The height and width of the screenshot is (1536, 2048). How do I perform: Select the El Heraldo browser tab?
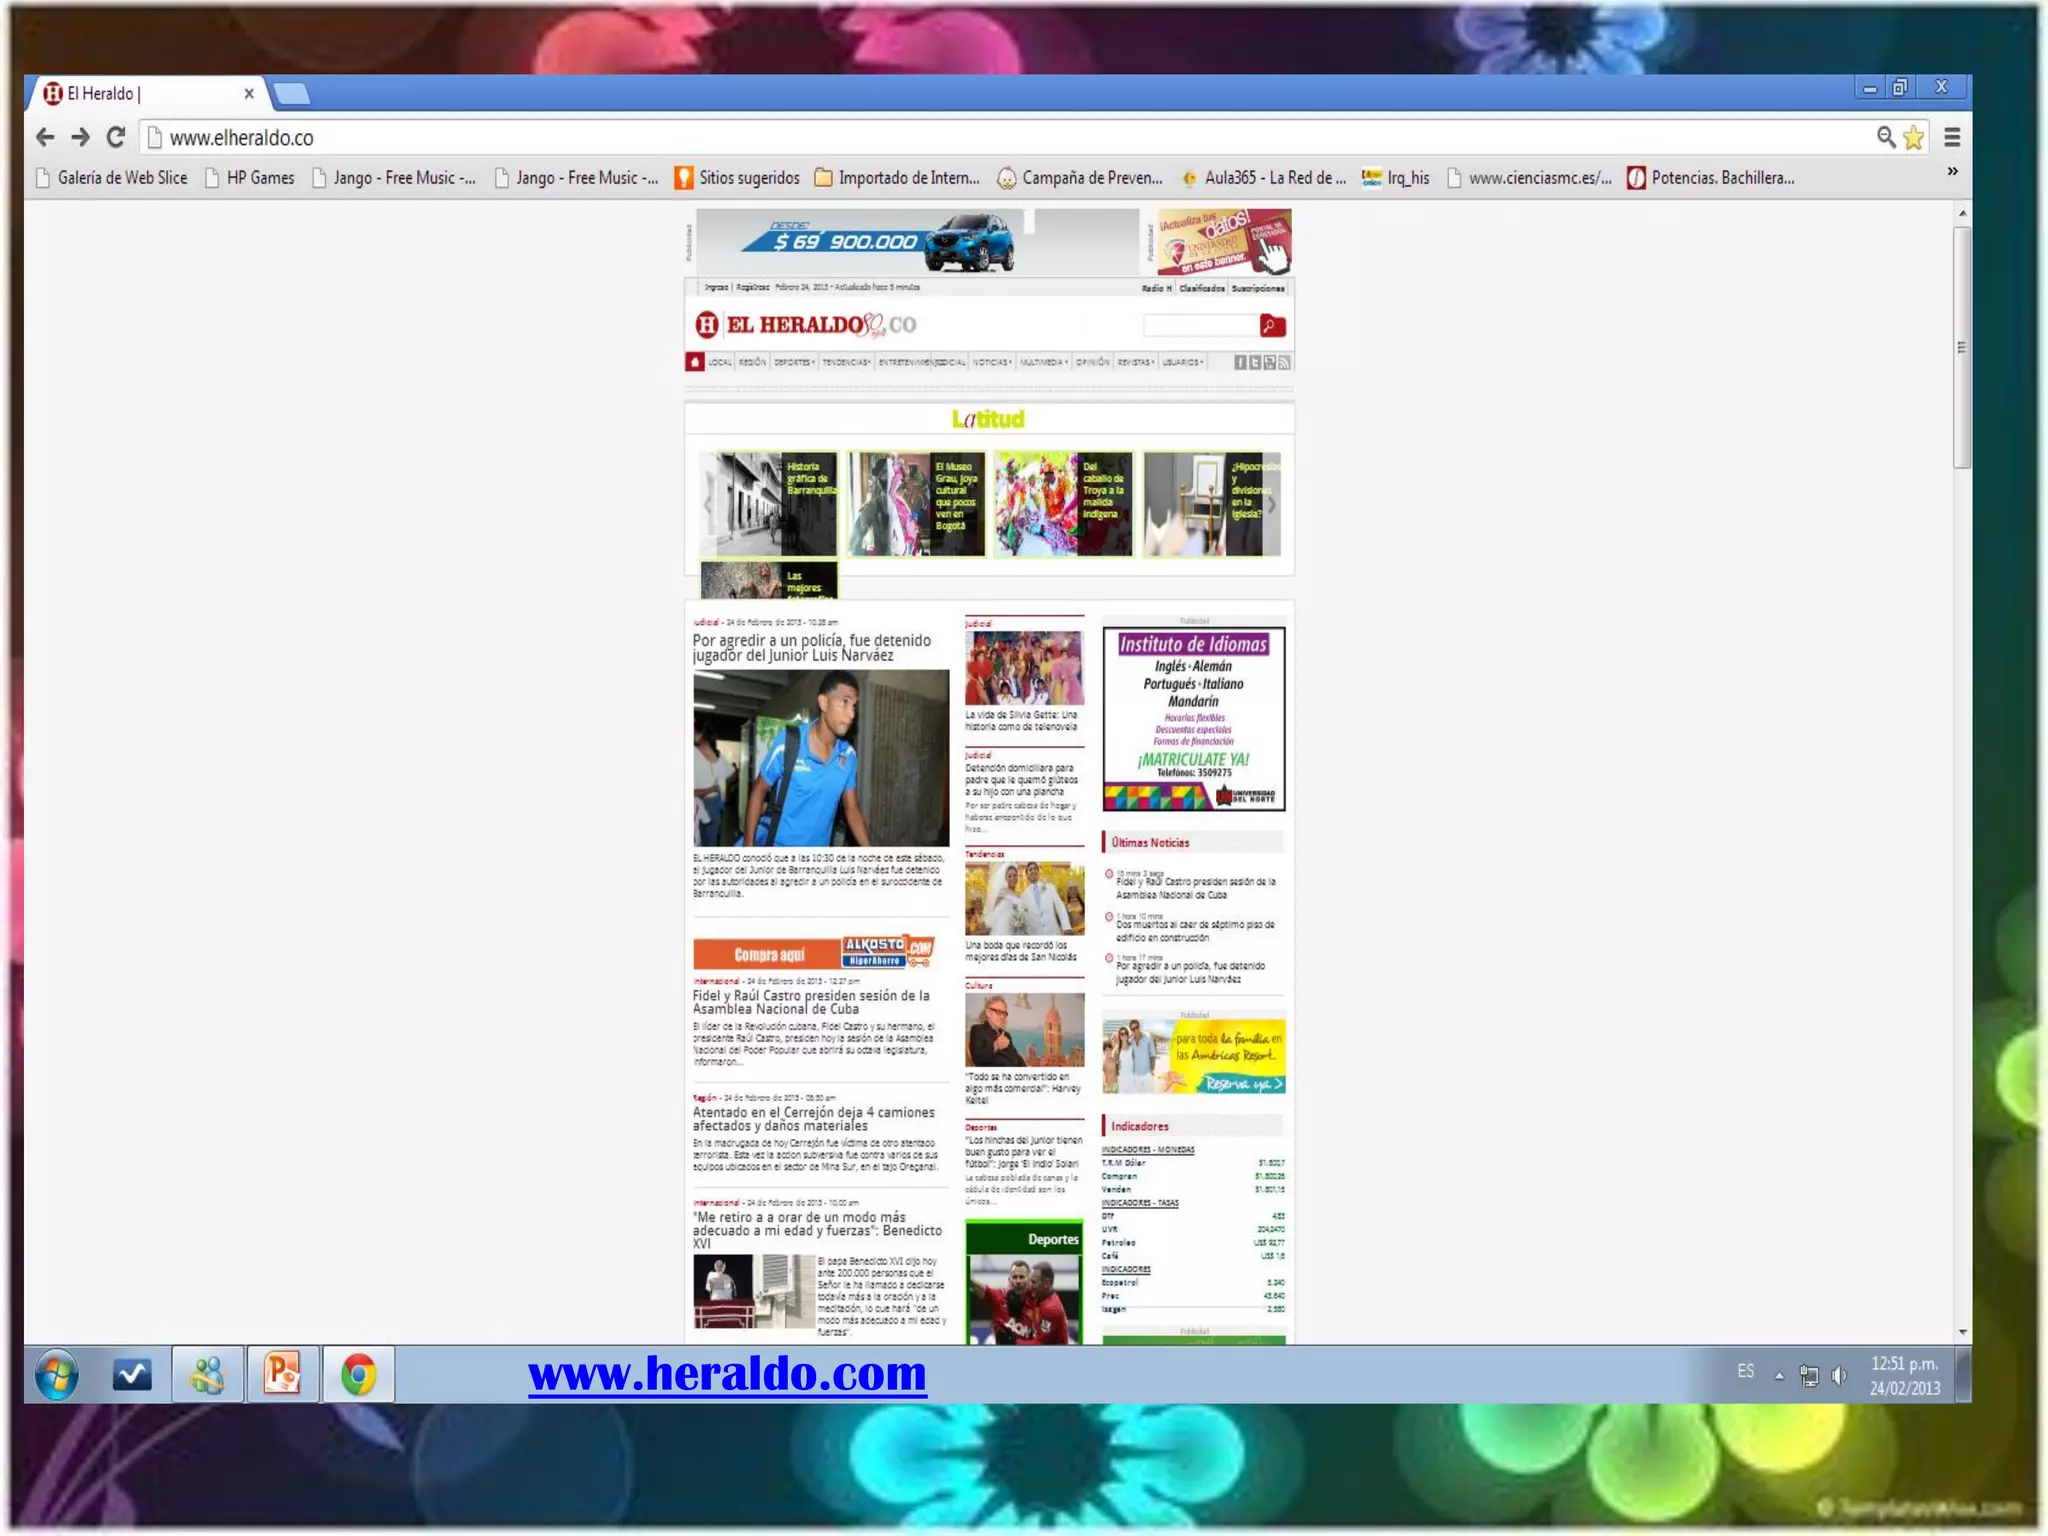pyautogui.click(x=145, y=93)
